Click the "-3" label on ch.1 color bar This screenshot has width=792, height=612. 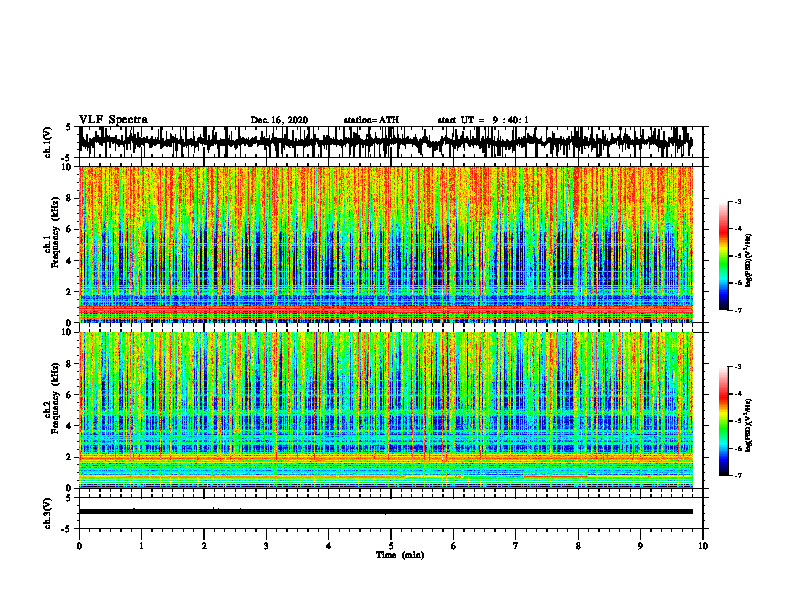pyautogui.click(x=737, y=201)
